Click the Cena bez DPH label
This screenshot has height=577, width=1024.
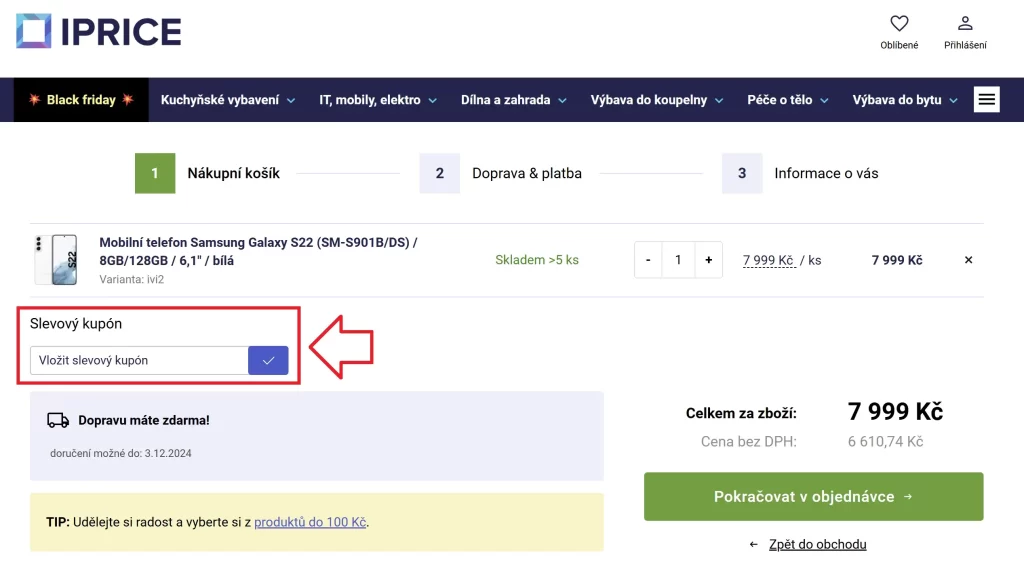[x=748, y=442]
